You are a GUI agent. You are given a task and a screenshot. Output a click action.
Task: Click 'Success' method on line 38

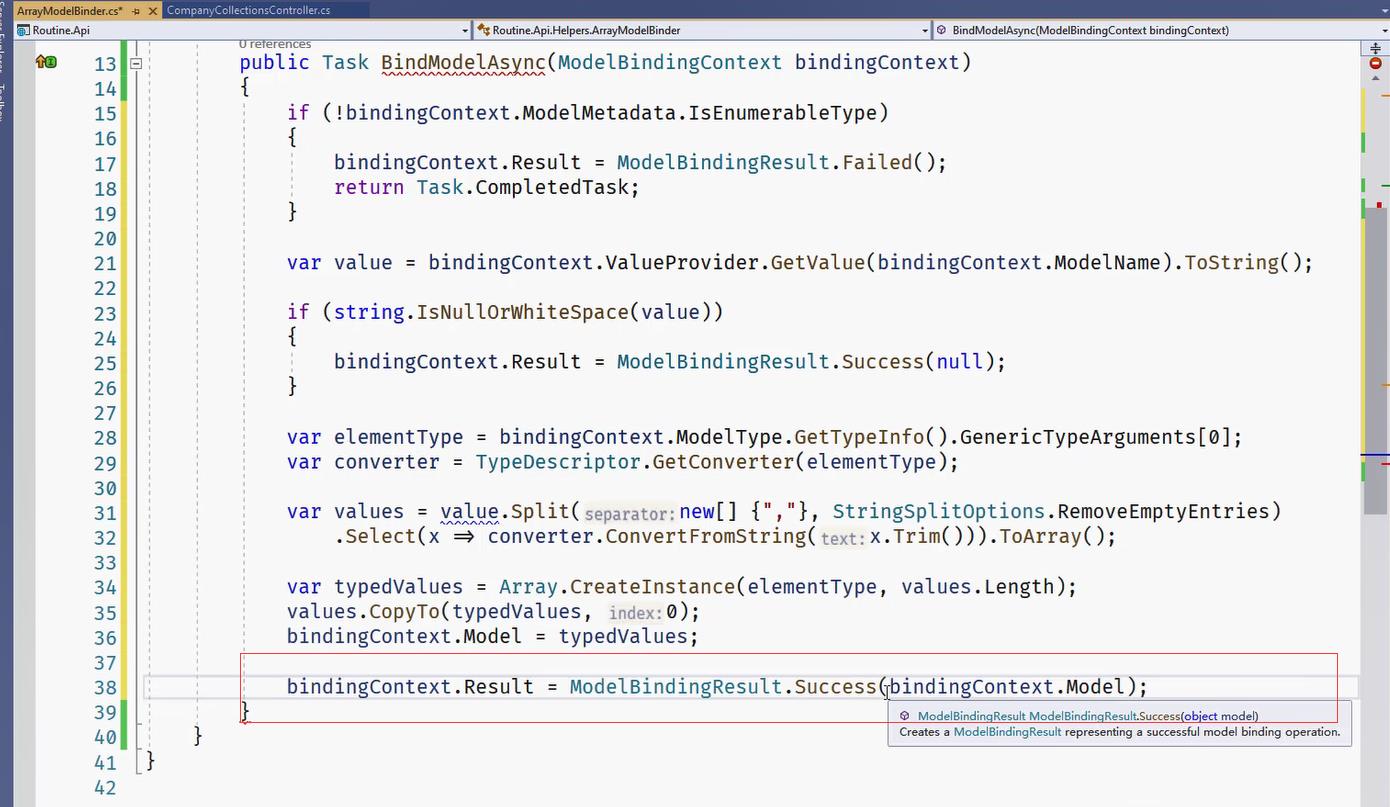(836, 686)
